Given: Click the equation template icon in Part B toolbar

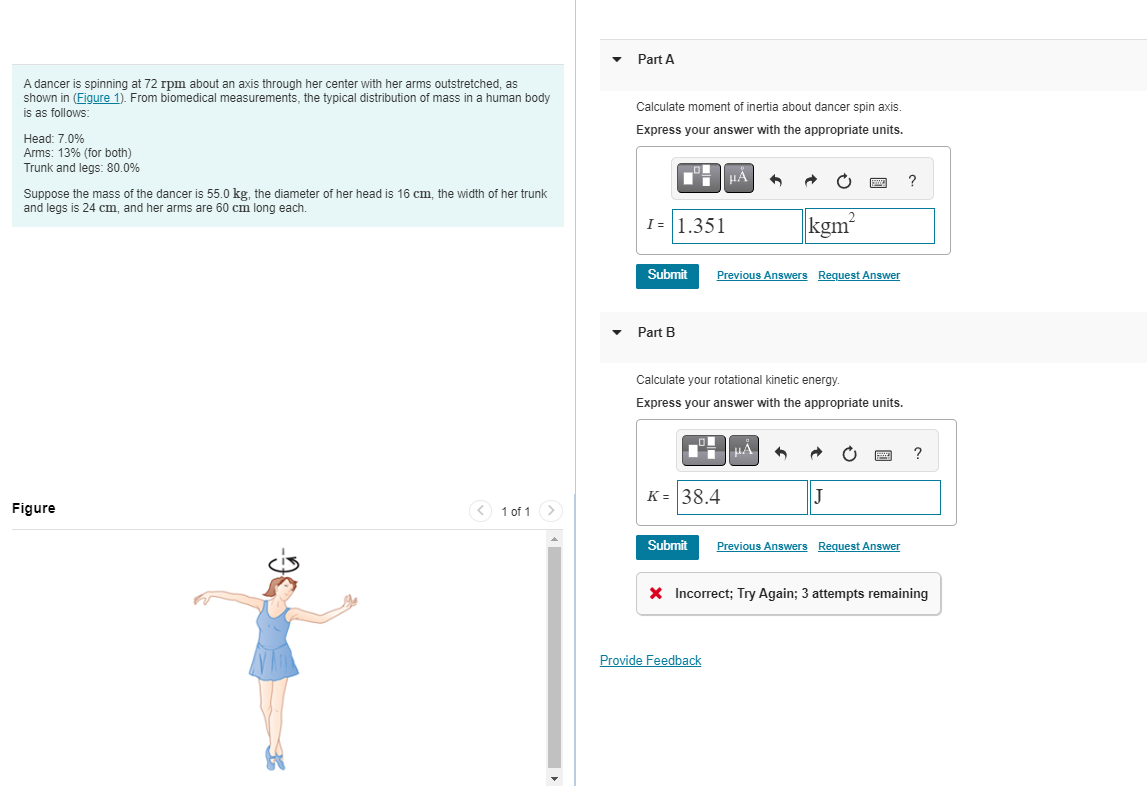Looking at the screenshot, I should pos(703,449).
